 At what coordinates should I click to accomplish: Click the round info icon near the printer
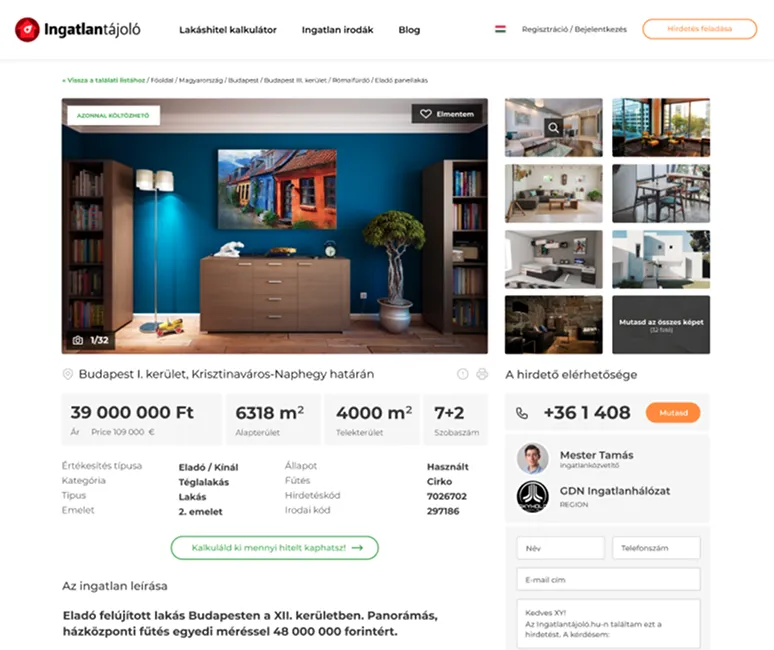pos(463,374)
